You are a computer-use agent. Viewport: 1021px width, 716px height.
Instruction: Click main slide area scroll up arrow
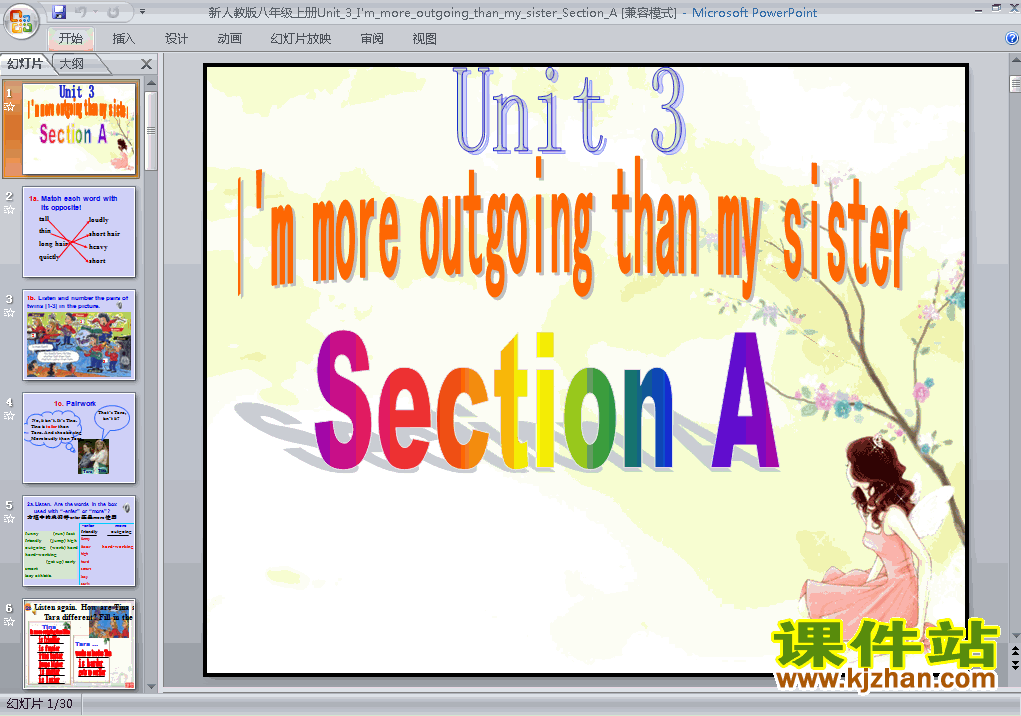pos(1015,60)
